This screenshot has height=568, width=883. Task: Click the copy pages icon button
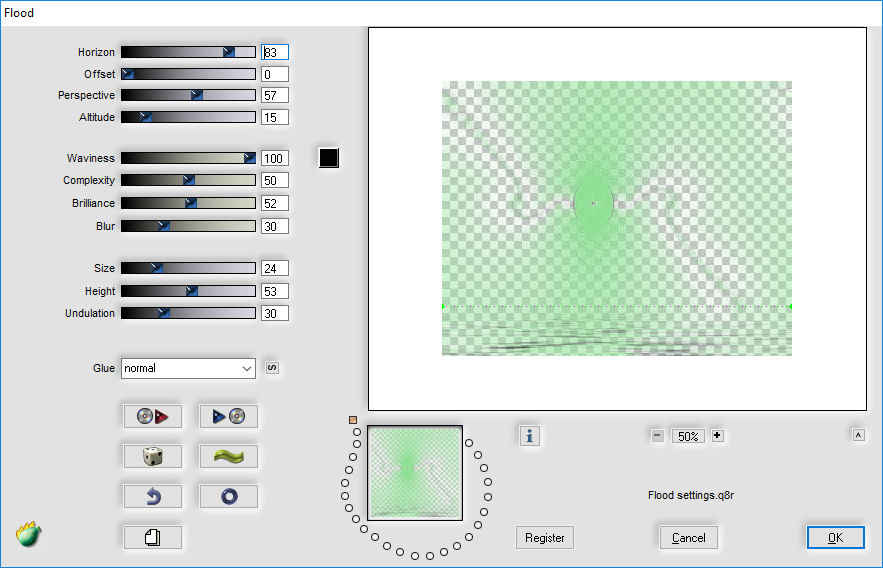(153, 537)
